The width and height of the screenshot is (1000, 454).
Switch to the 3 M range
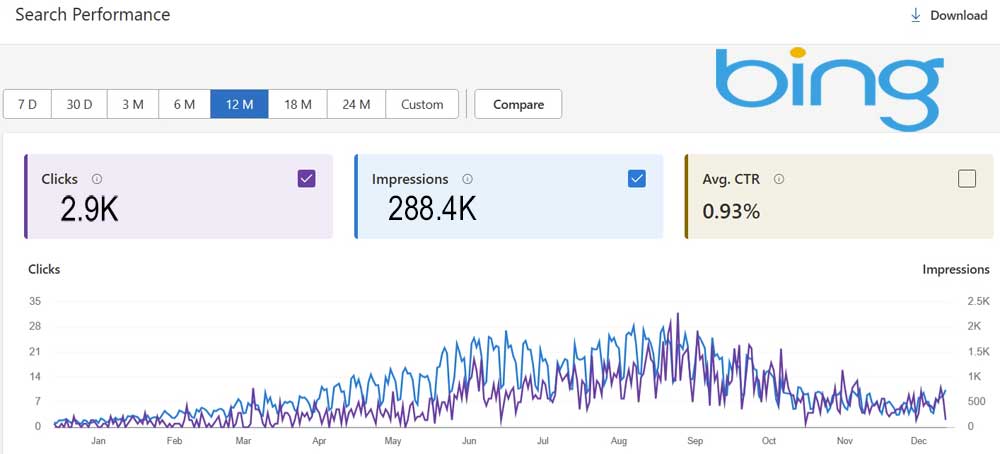(x=133, y=104)
